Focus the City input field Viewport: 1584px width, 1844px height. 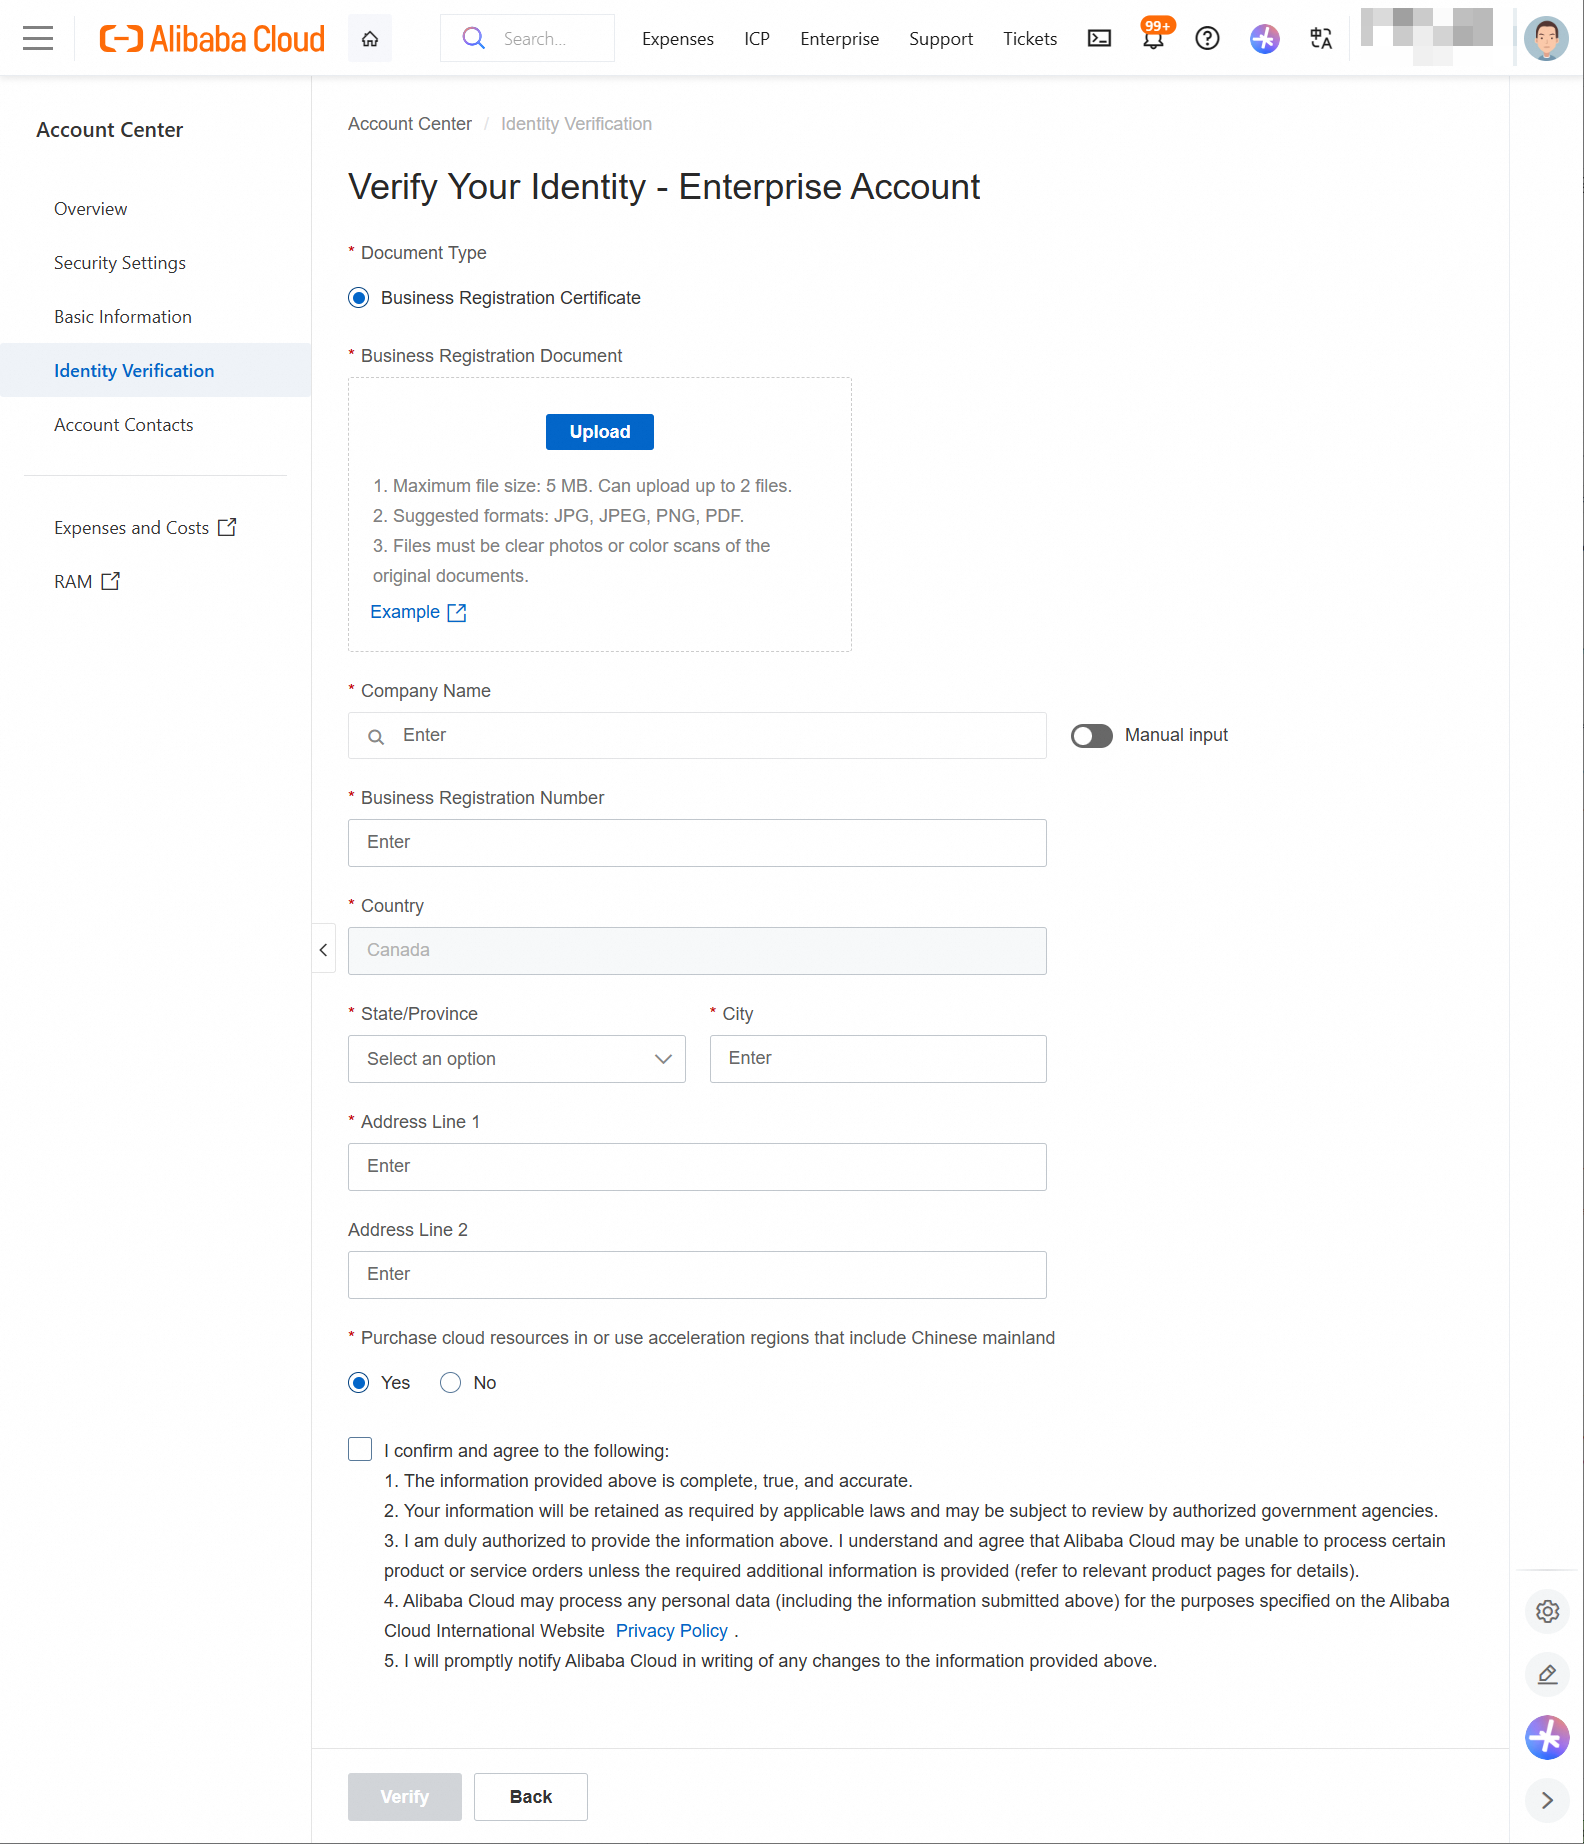[878, 1059]
